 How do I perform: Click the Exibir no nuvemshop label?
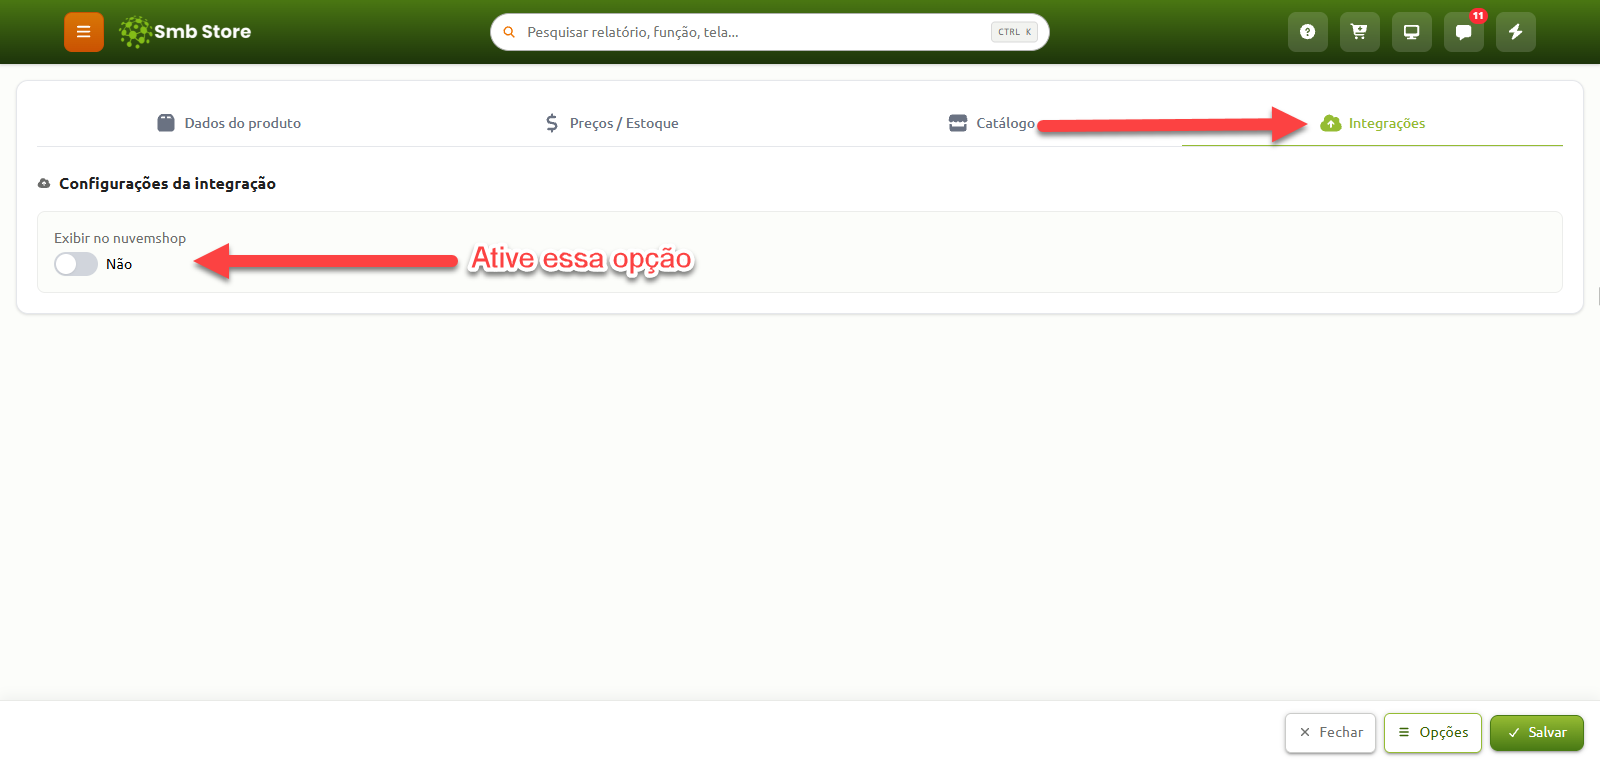pos(120,238)
